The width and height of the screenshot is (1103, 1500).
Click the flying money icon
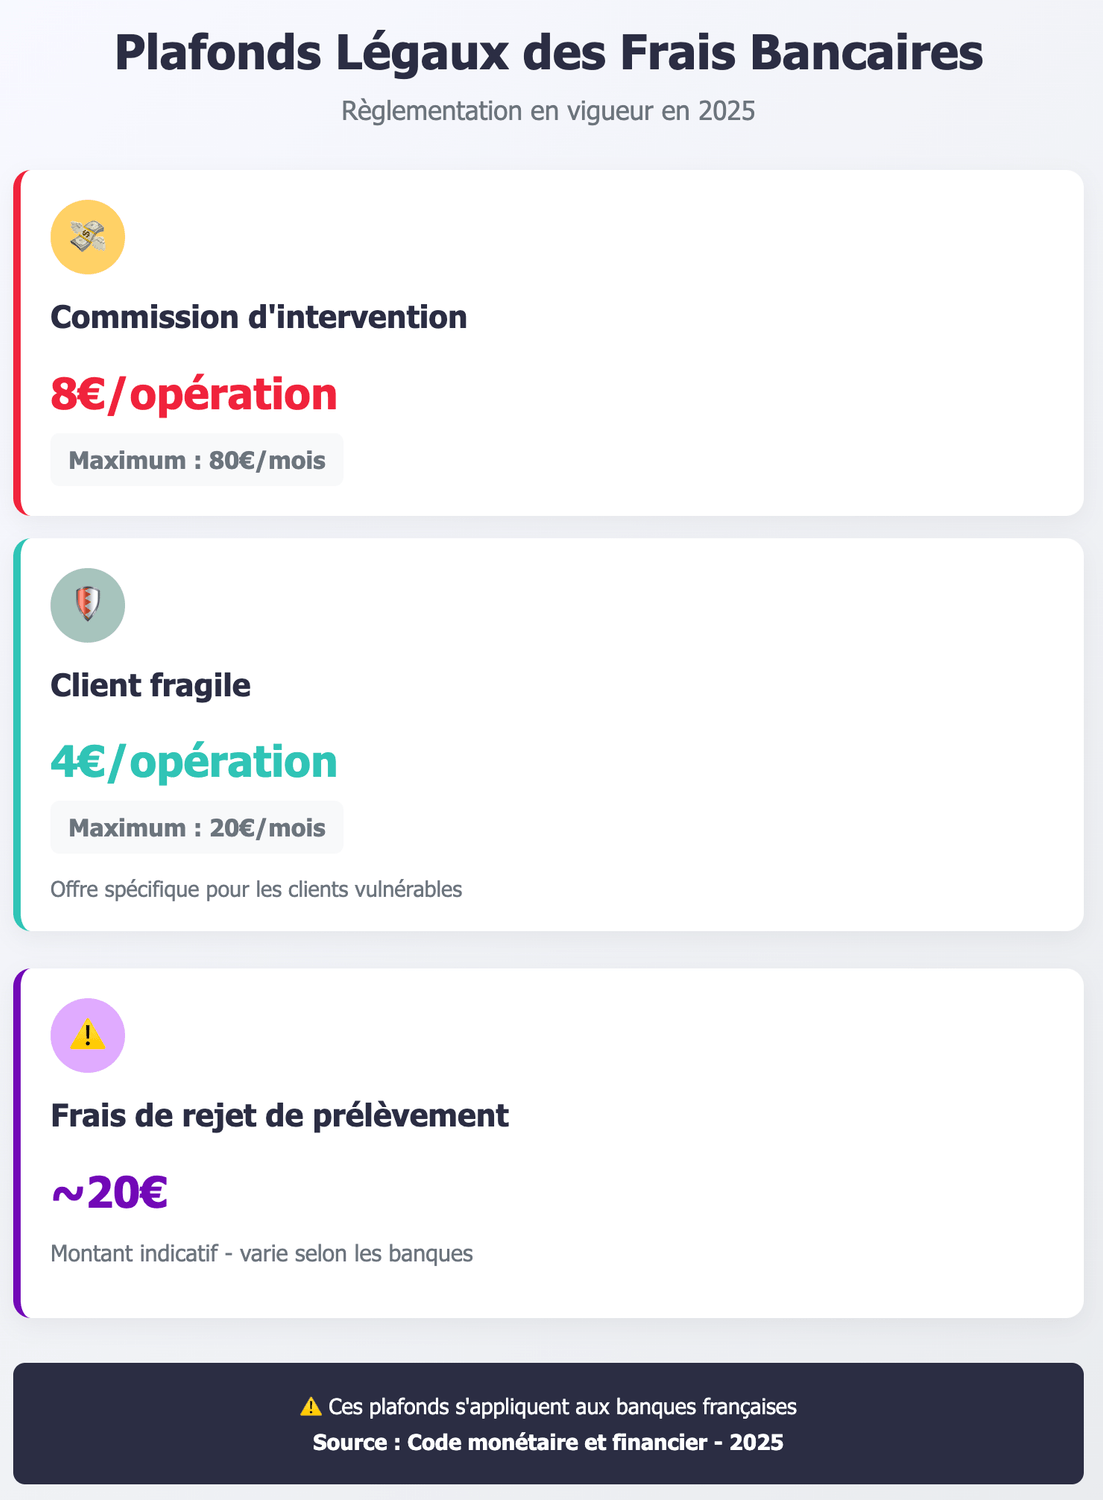88,237
